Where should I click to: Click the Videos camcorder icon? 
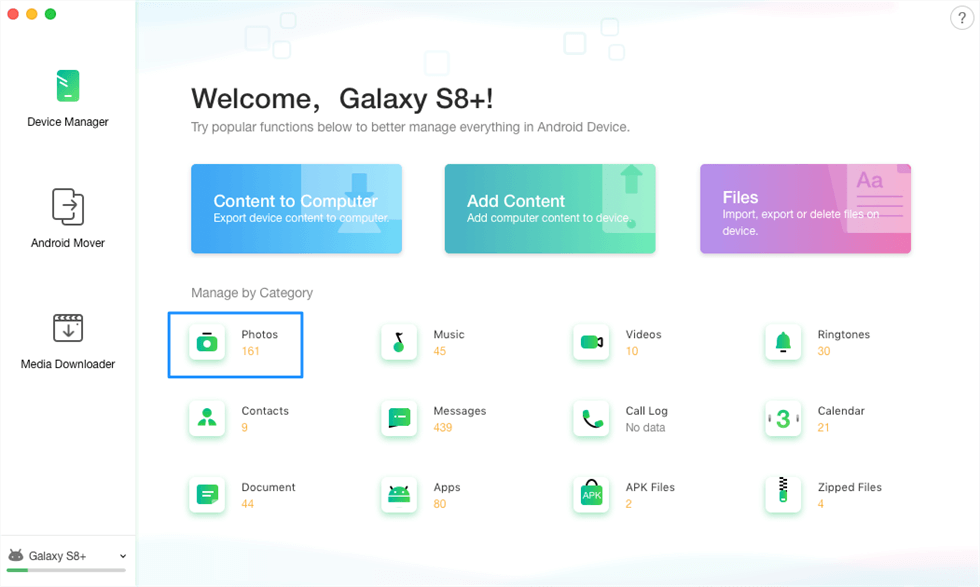click(591, 342)
